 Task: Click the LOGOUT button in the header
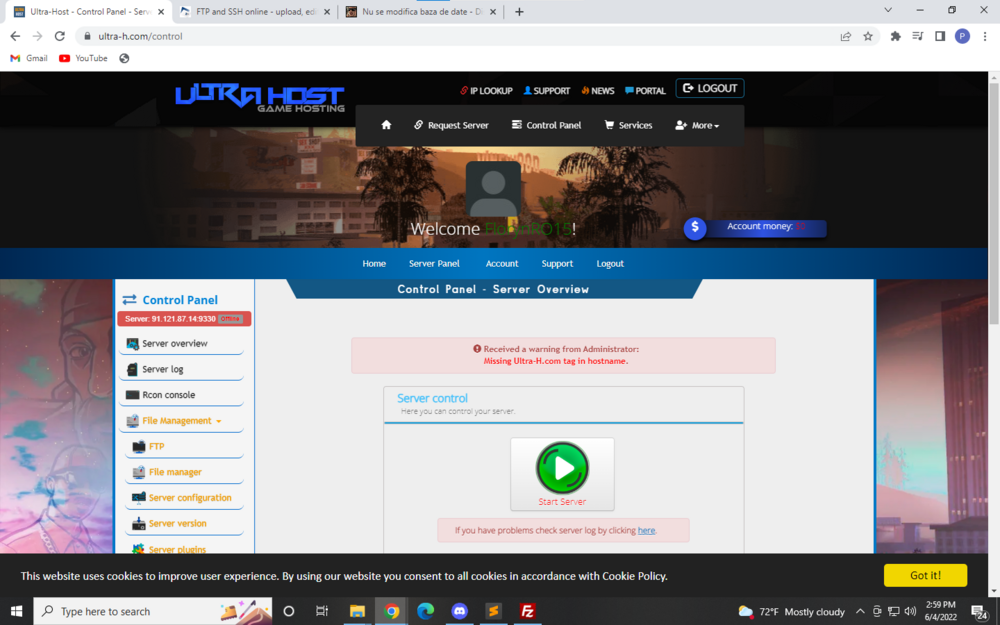click(x=710, y=88)
